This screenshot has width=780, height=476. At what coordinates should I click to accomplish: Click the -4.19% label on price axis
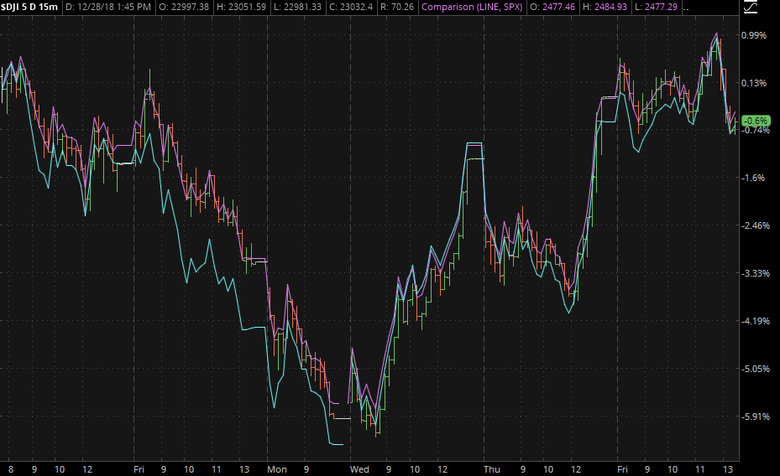755,321
